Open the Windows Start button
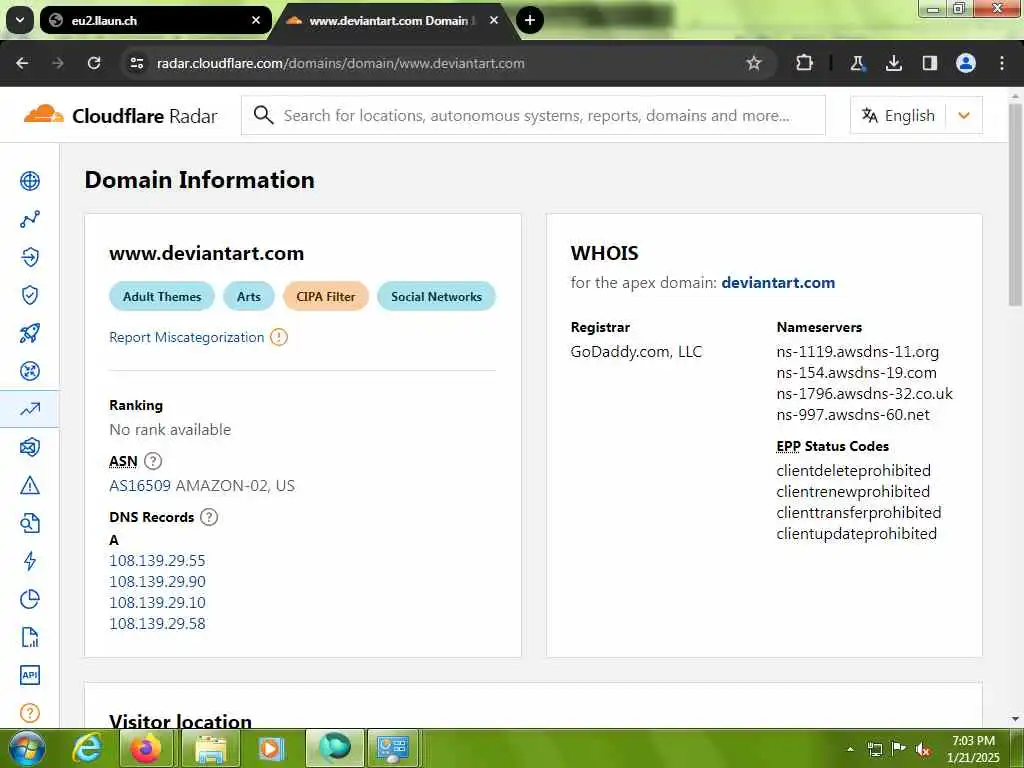The height and width of the screenshot is (768, 1024). (27, 748)
